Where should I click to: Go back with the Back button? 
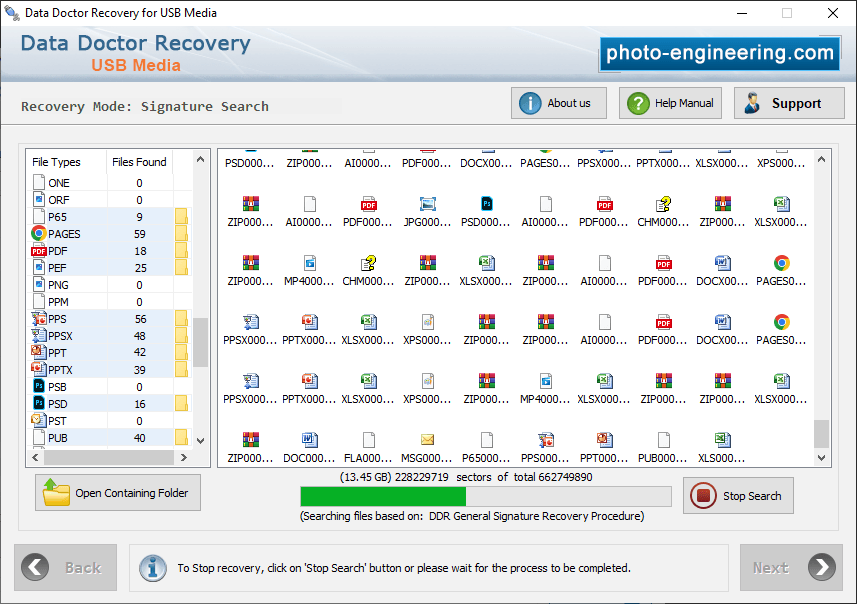(66, 567)
